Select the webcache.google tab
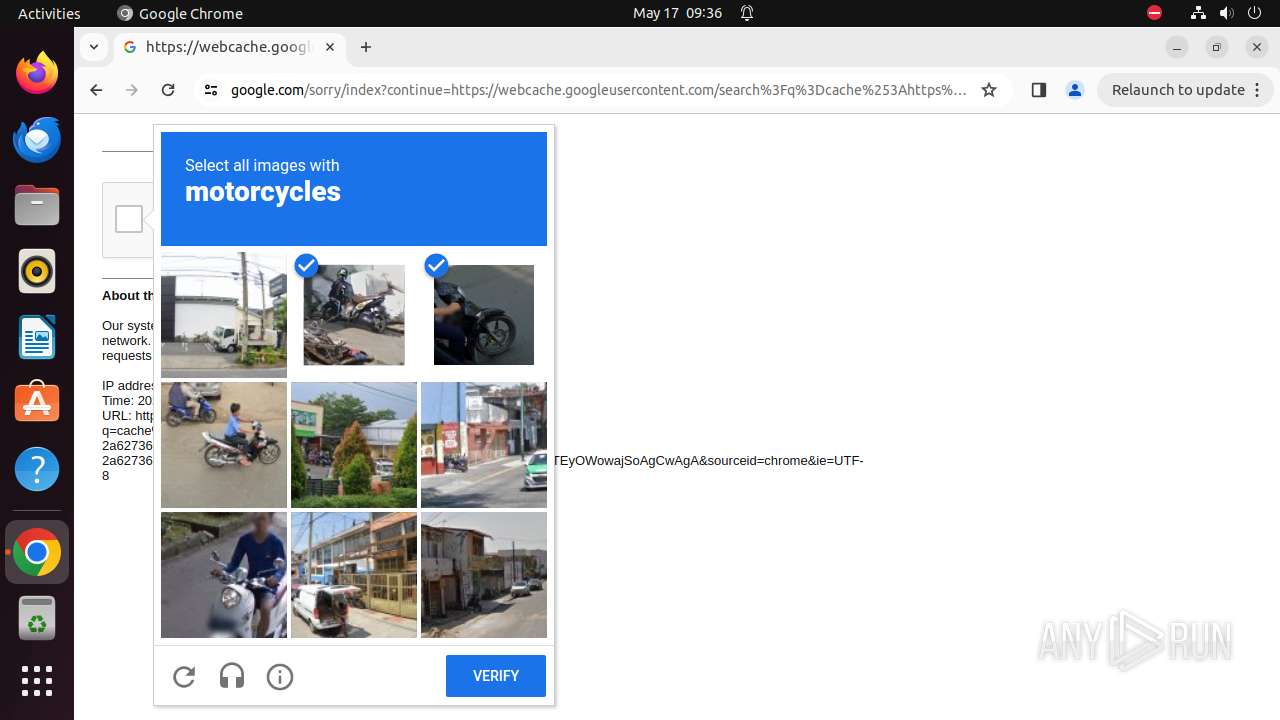The image size is (1280, 720). (x=229, y=47)
